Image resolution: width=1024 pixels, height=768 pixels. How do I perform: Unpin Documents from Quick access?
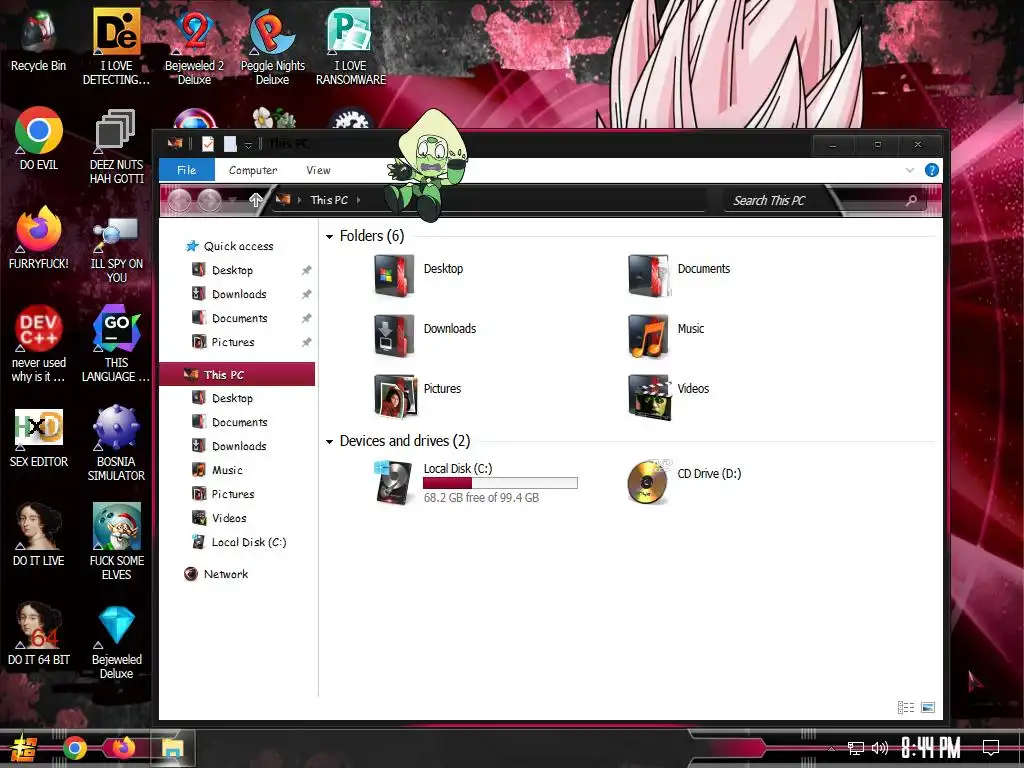pos(306,318)
